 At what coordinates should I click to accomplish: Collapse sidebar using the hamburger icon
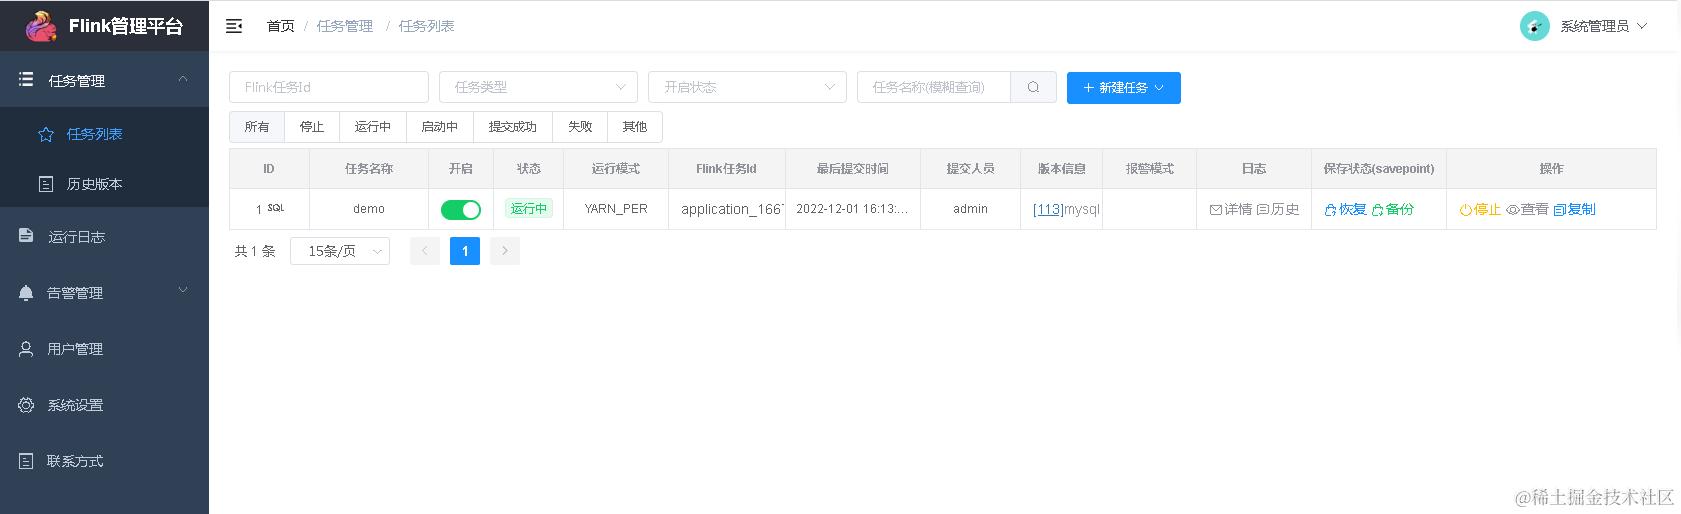coord(234,26)
